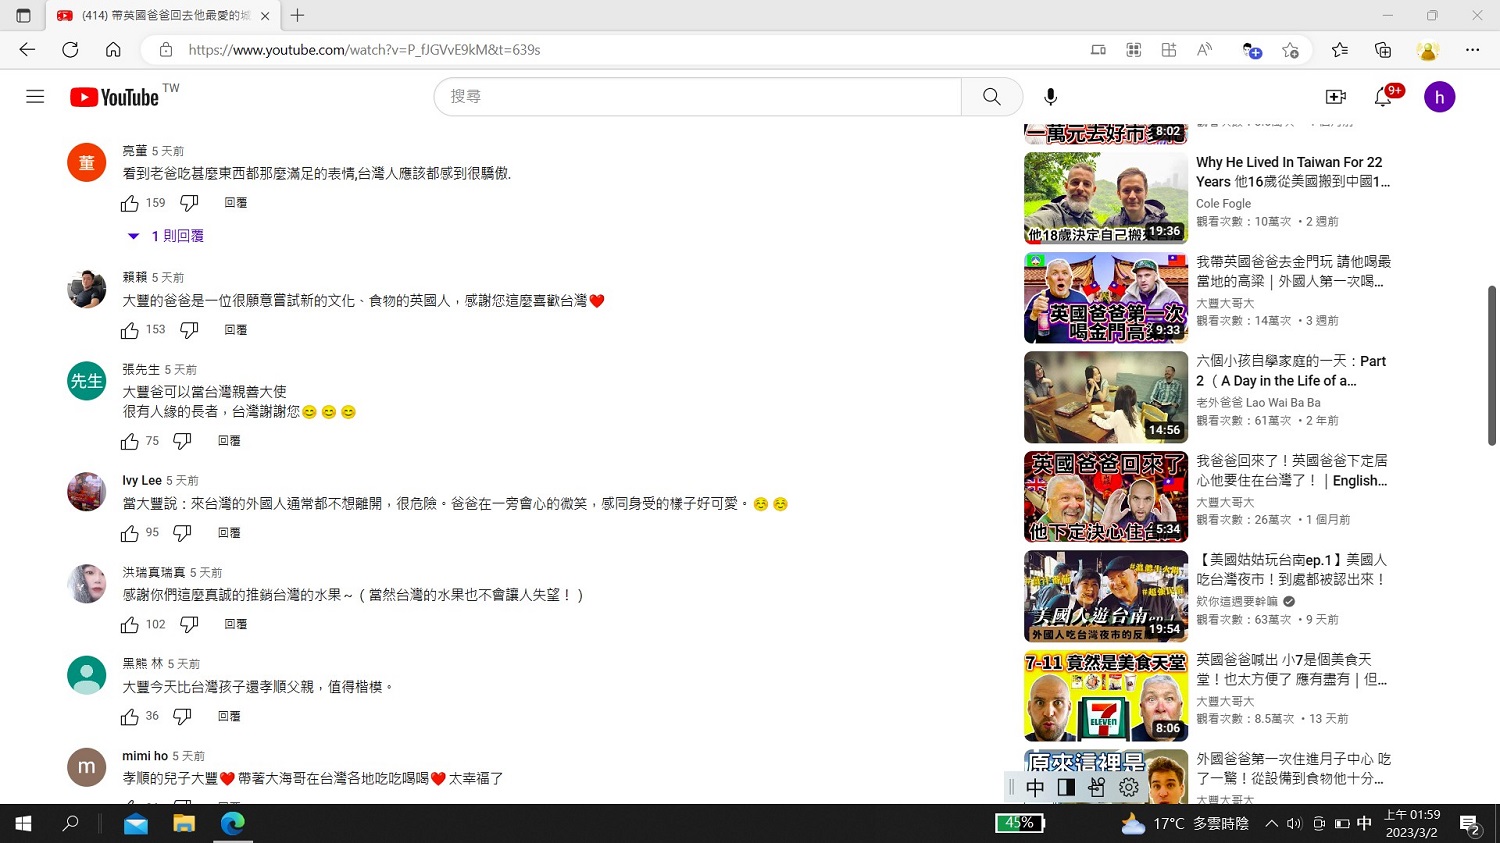1500x843 pixels.
Task: Open mimi ho's channel name link
Action: pos(145,756)
